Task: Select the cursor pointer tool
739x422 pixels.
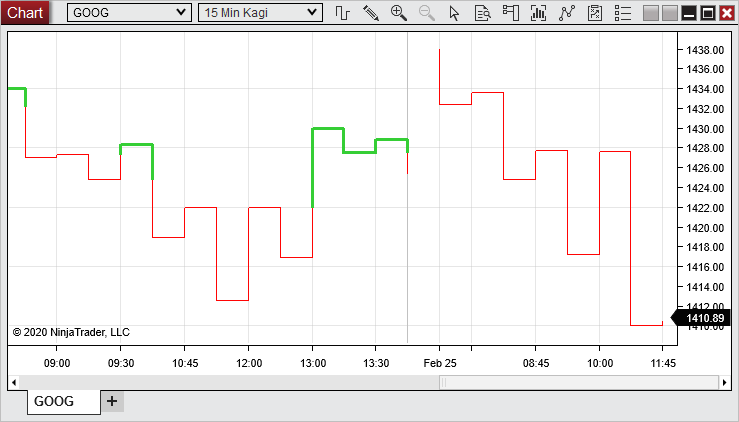Action: (x=455, y=13)
